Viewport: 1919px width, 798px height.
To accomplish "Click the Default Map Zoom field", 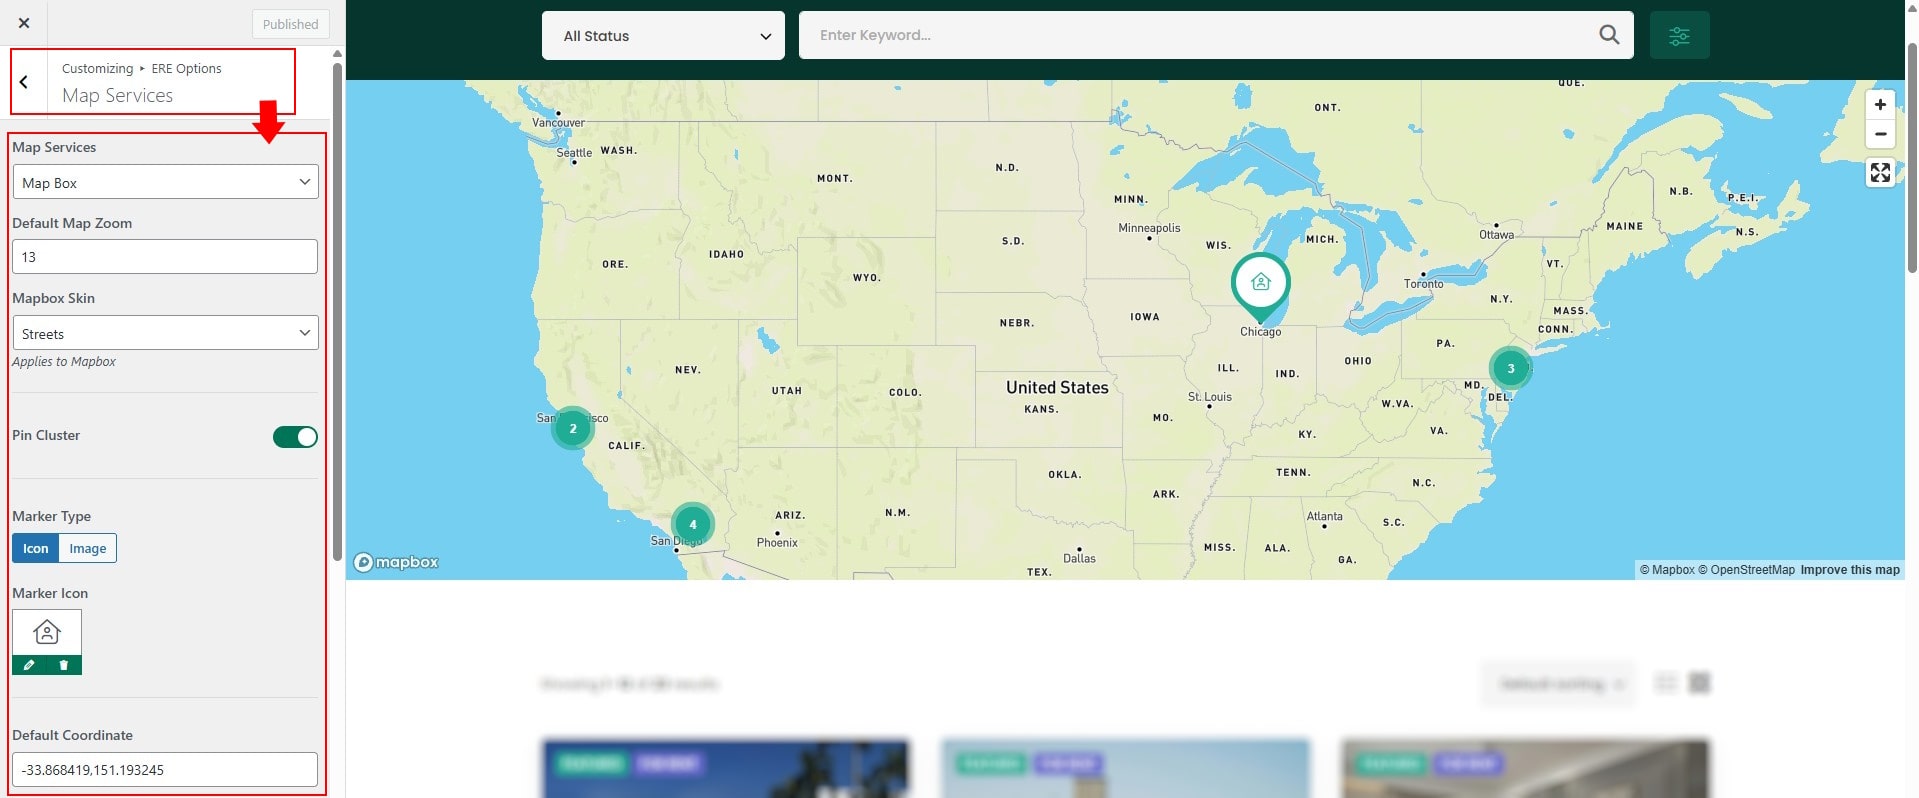I will click(x=165, y=257).
